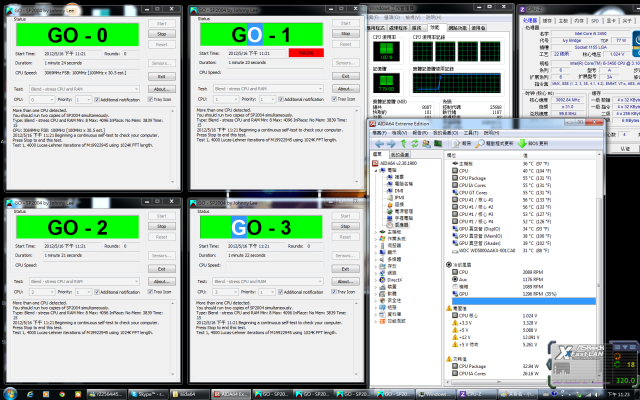Viewport: 640px width, 400px height.
Task: Open Chrome from the taskbar
Action: (x=62, y=394)
